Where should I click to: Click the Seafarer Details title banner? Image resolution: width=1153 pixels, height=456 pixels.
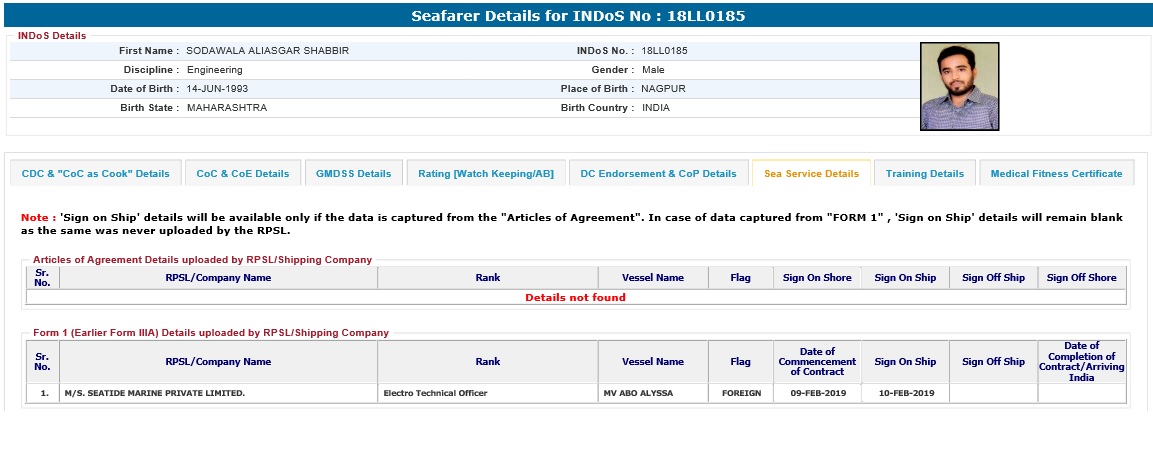coord(578,16)
